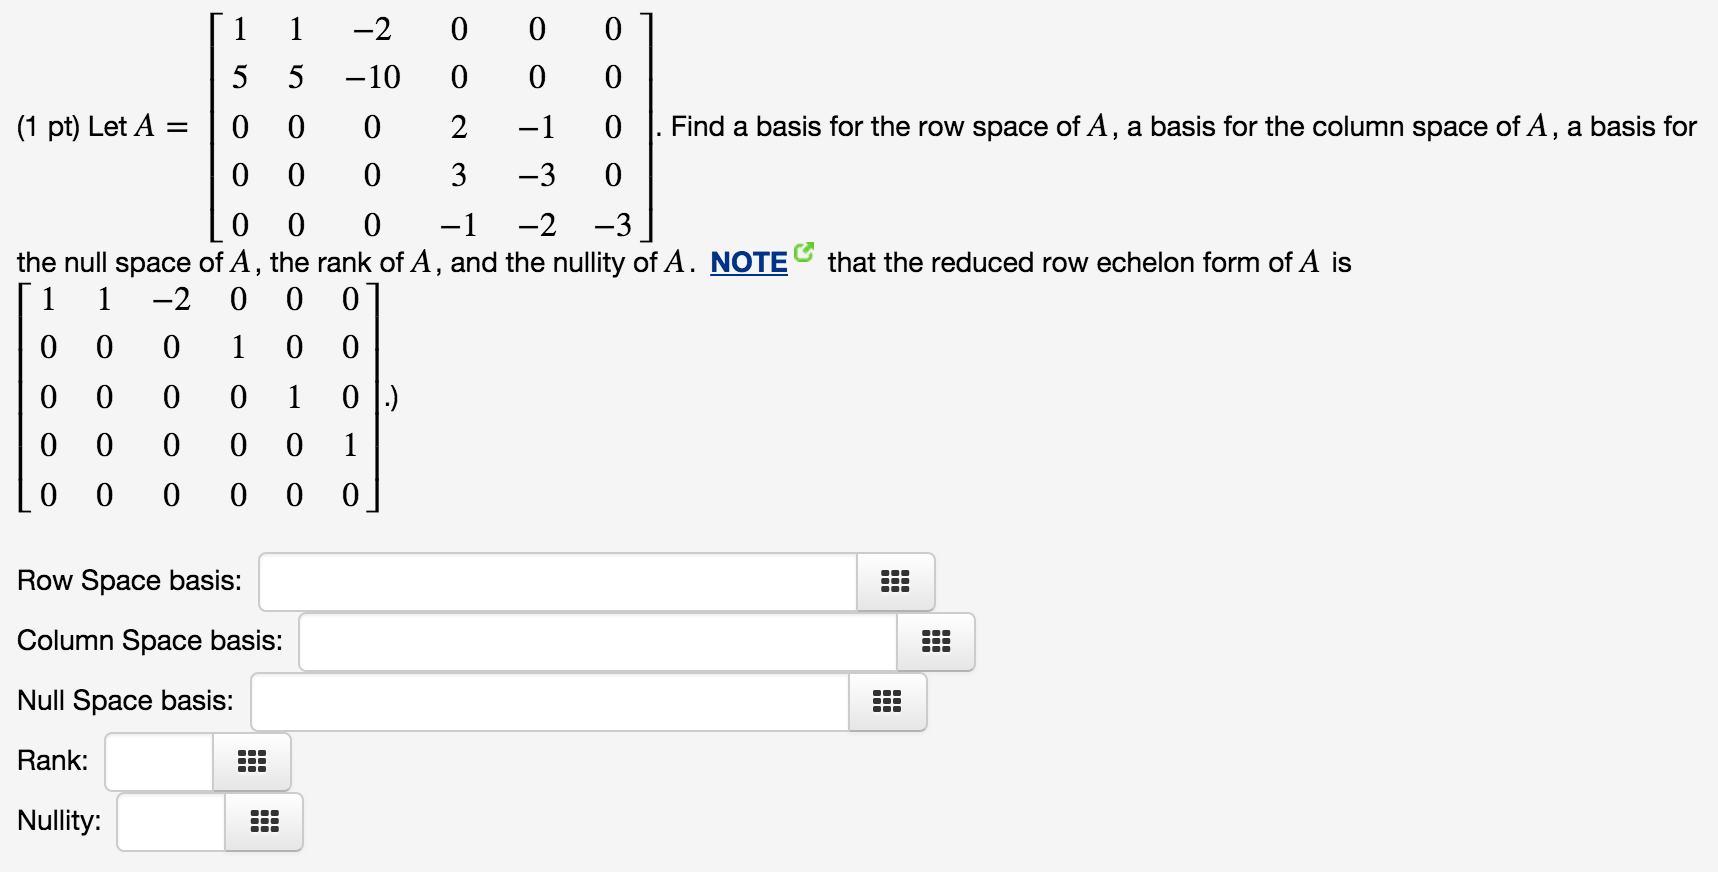The width and height of the screenshot is (1718, 872).
Task: Open the NOTE hyperlink
Action: 749,263
